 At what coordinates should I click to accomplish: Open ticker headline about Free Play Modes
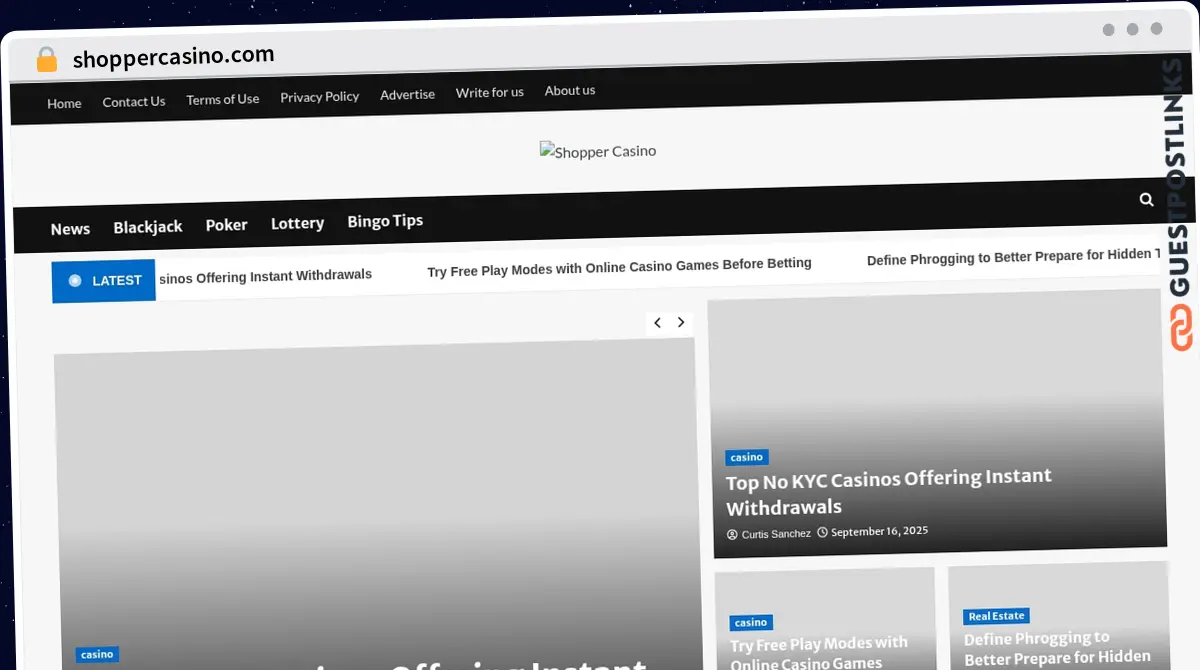tap(619, 265)
